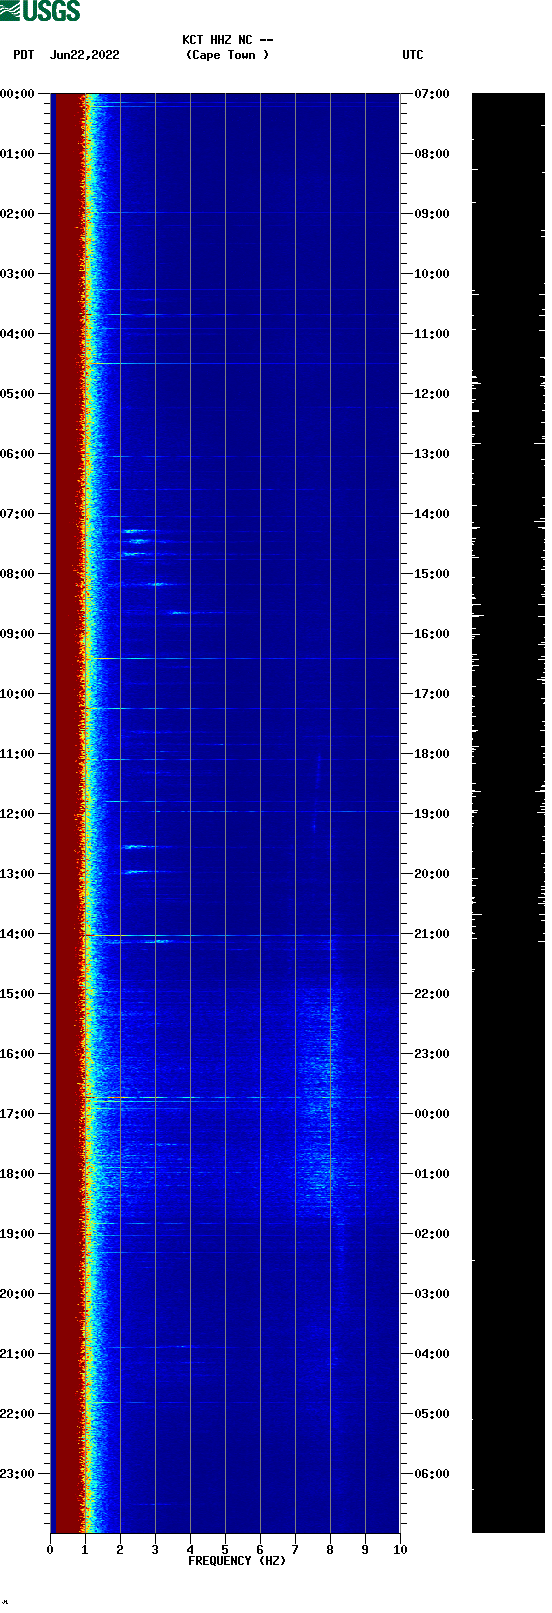Click the 8 Hz frequency axis value
The height and width of the screenshot is (1613, 552).
(x=330, y=1550)
